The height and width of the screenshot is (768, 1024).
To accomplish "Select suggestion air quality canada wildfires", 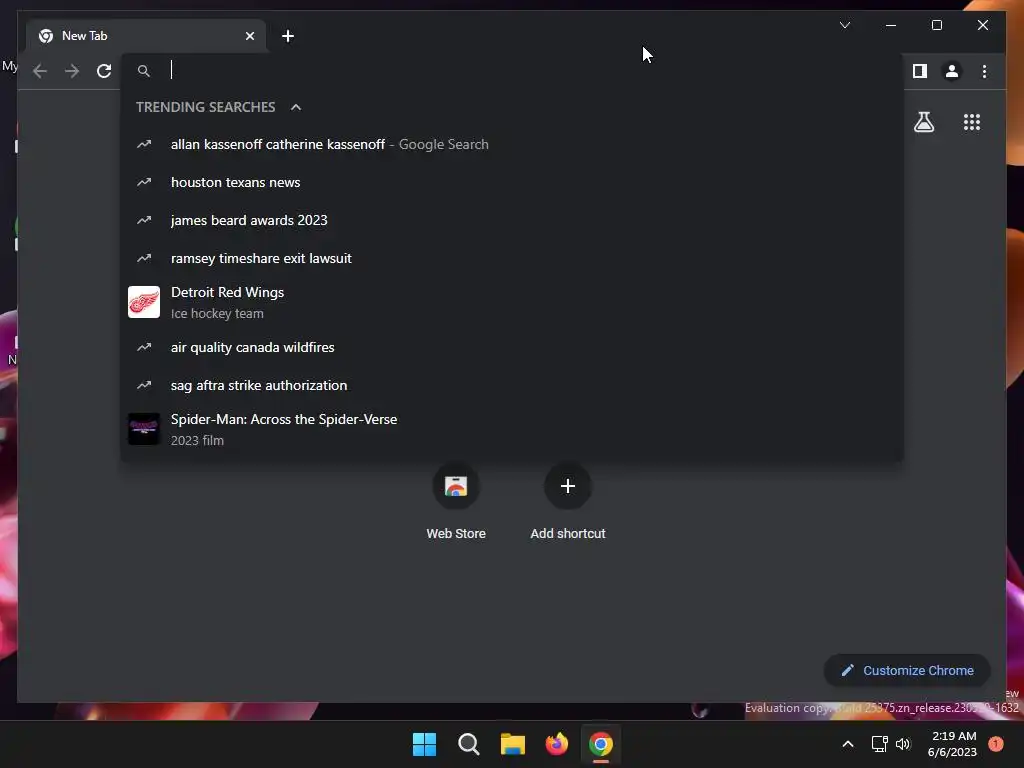I will tap(512, 347).
